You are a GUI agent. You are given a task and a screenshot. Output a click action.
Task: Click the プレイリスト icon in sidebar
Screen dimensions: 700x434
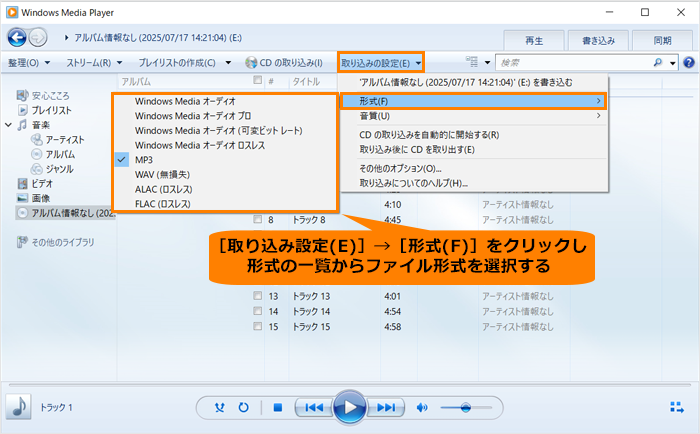23,110
